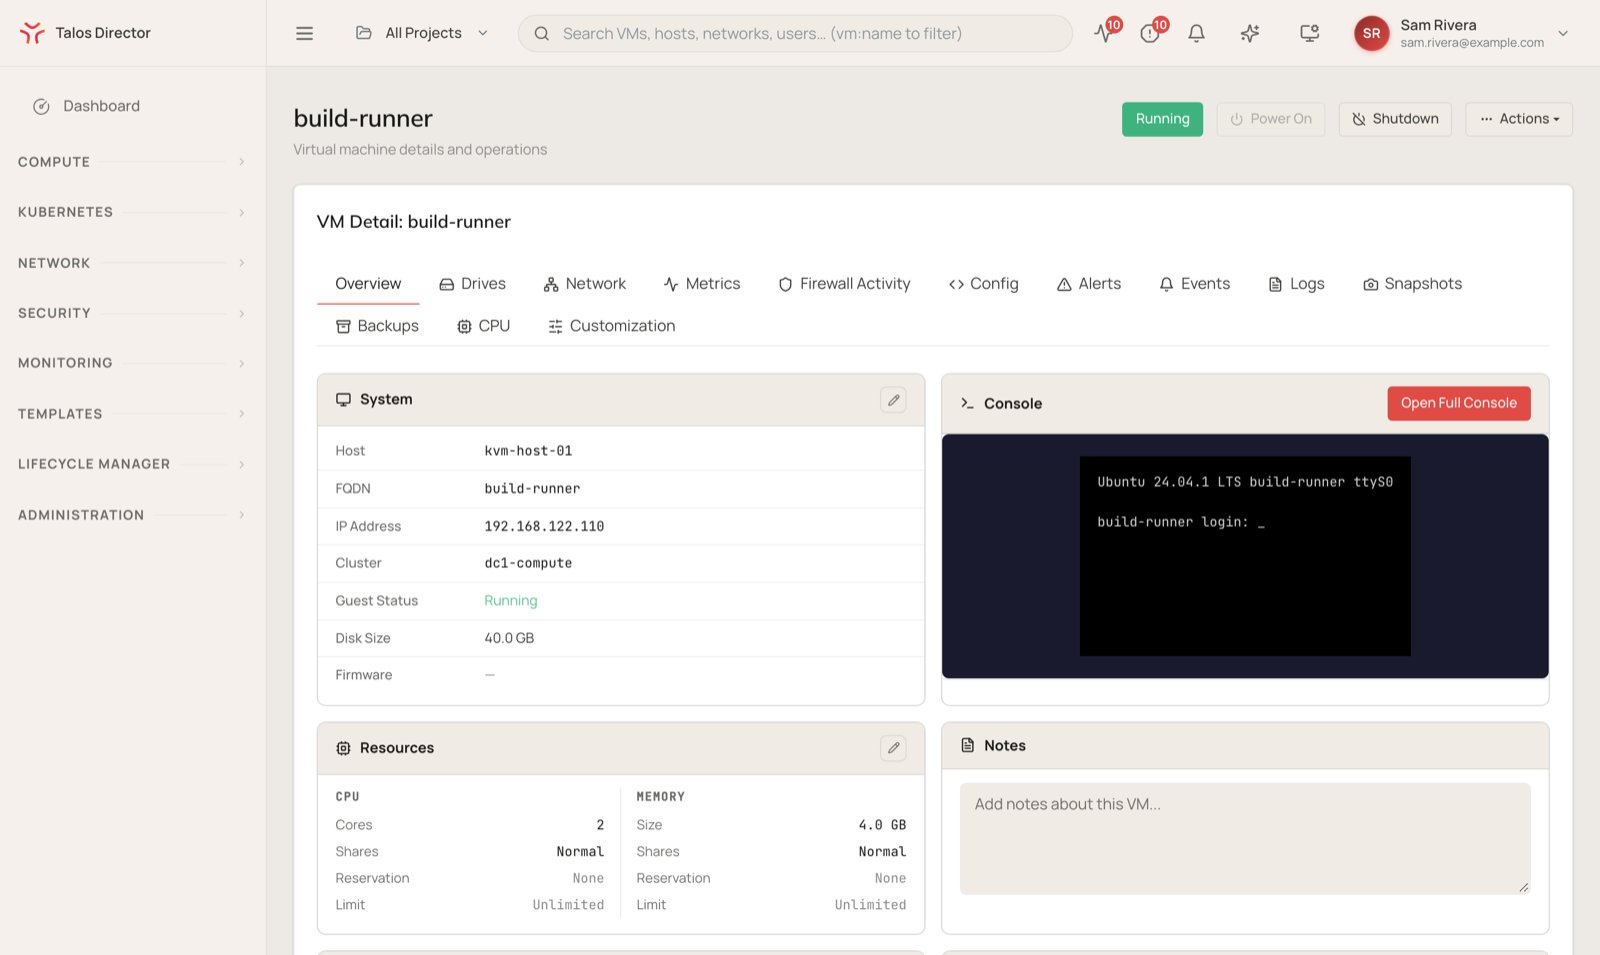The height and width of the screenshot is (955, 1600).
Task: Switch to the Drives tab
Action: tap(473, 284)
